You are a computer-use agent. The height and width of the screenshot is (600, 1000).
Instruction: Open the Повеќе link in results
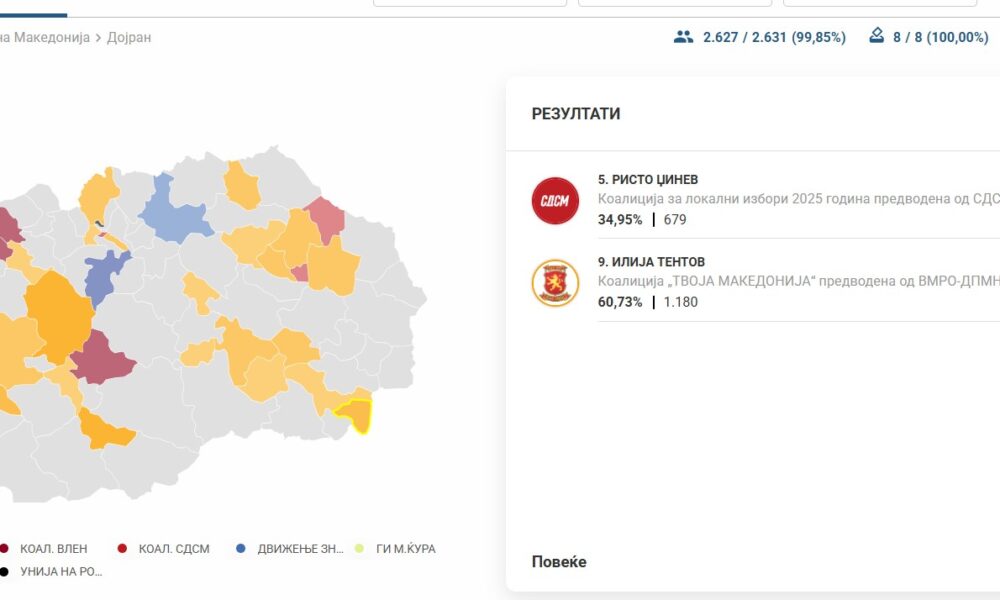point(559,562)
